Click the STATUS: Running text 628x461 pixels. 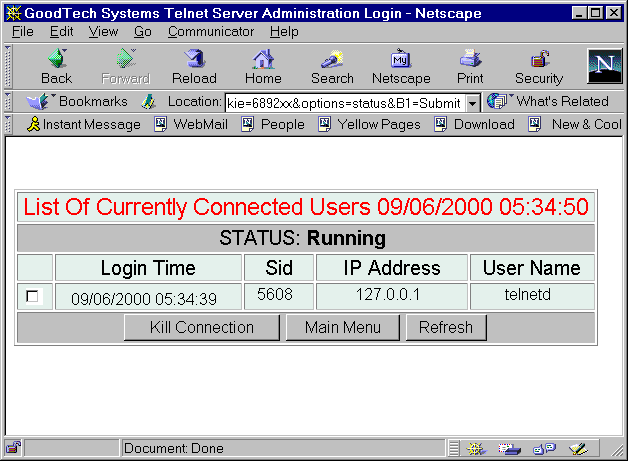coord(302,238)
